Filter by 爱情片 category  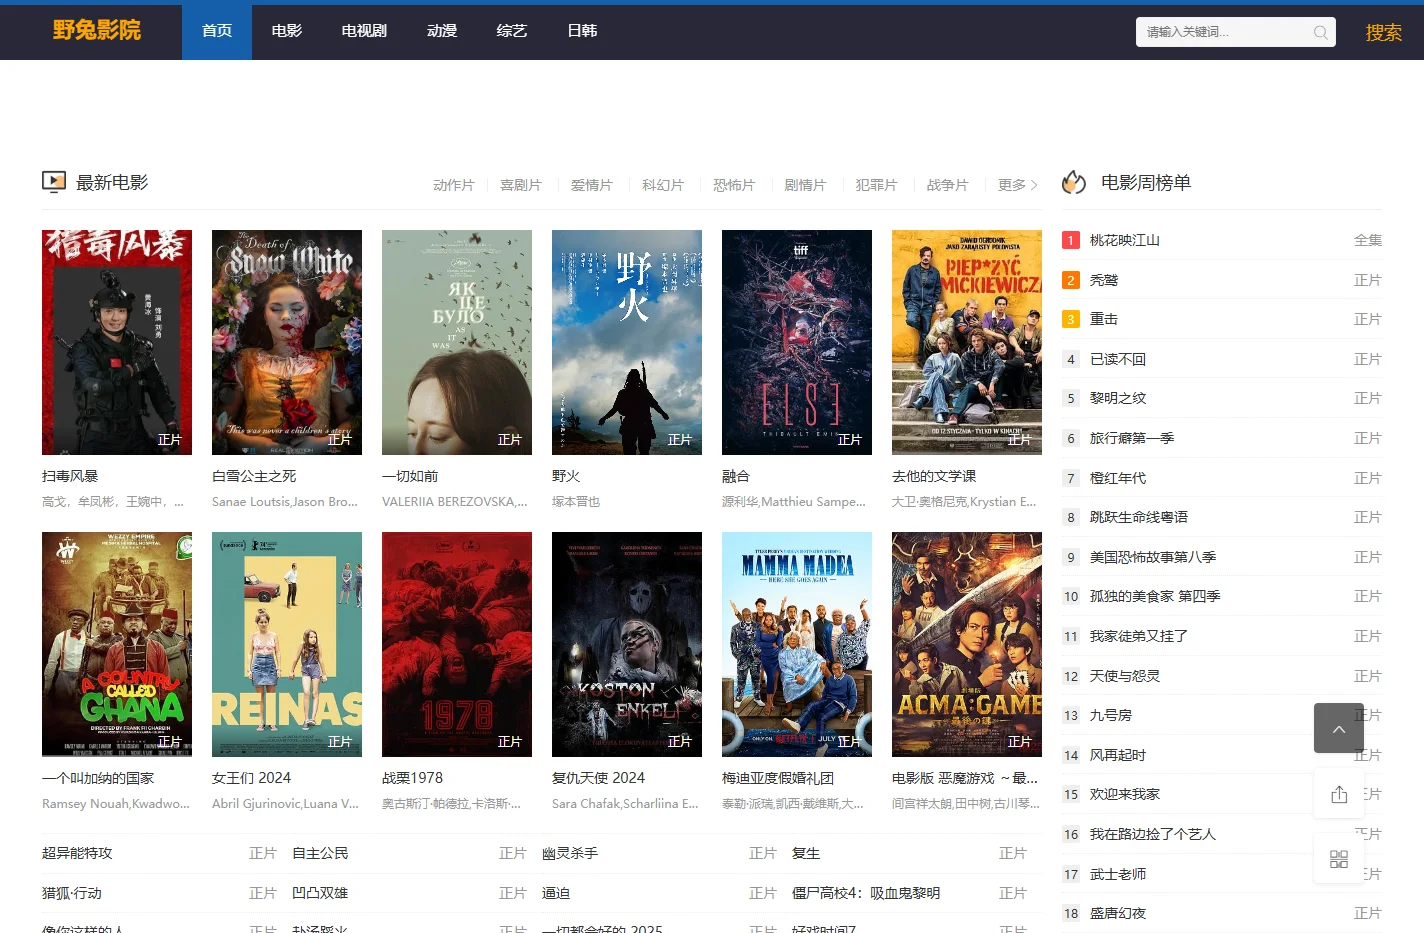coord(591,185)
